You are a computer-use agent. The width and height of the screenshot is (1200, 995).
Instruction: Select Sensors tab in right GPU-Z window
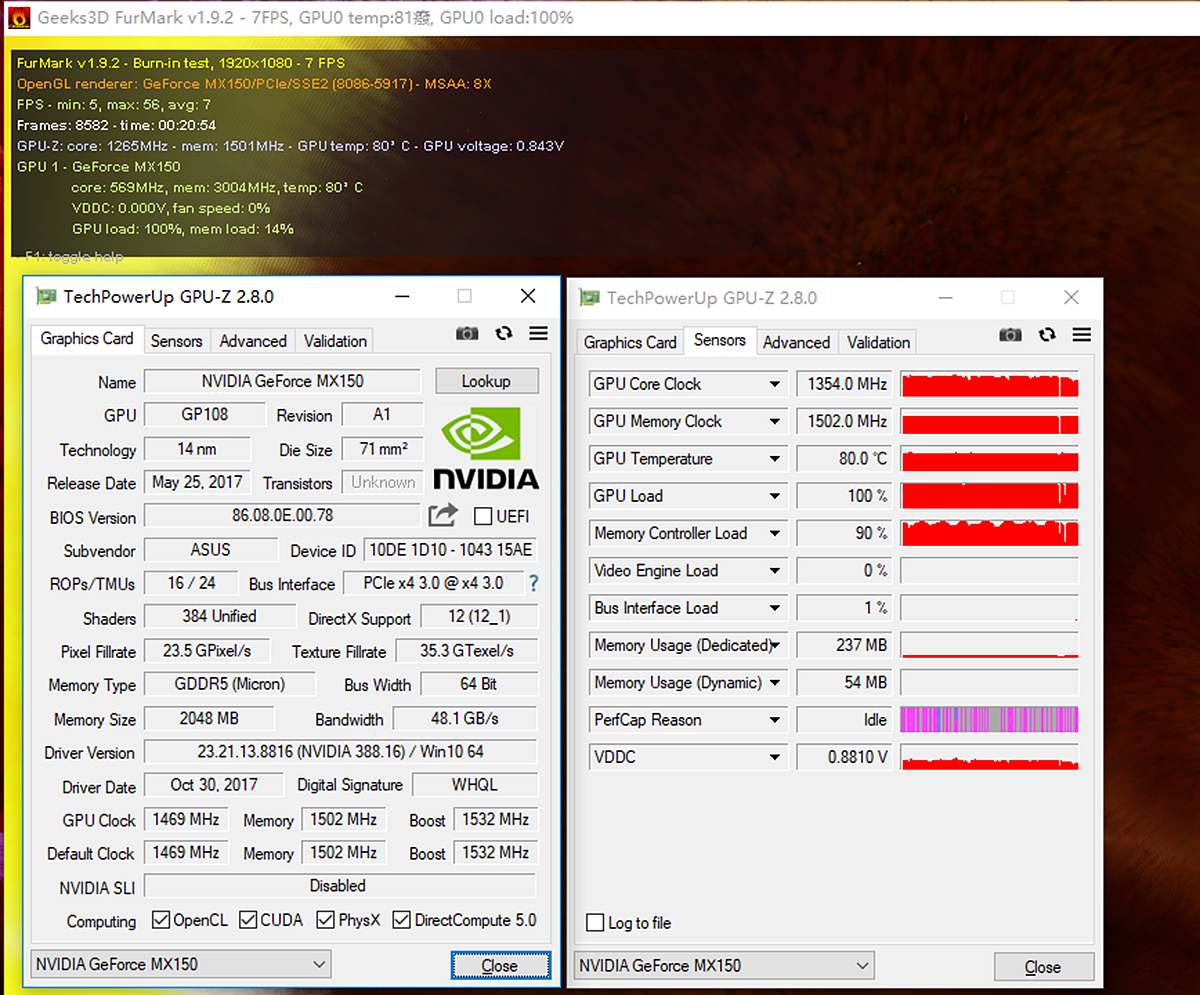point(720,340)
